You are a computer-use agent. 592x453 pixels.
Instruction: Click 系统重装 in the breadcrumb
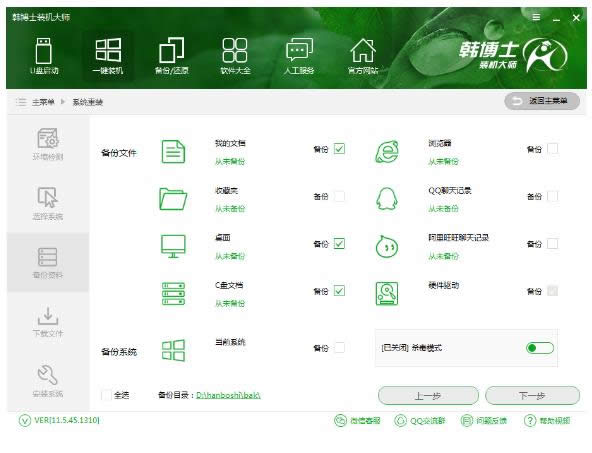pos(88,102)
